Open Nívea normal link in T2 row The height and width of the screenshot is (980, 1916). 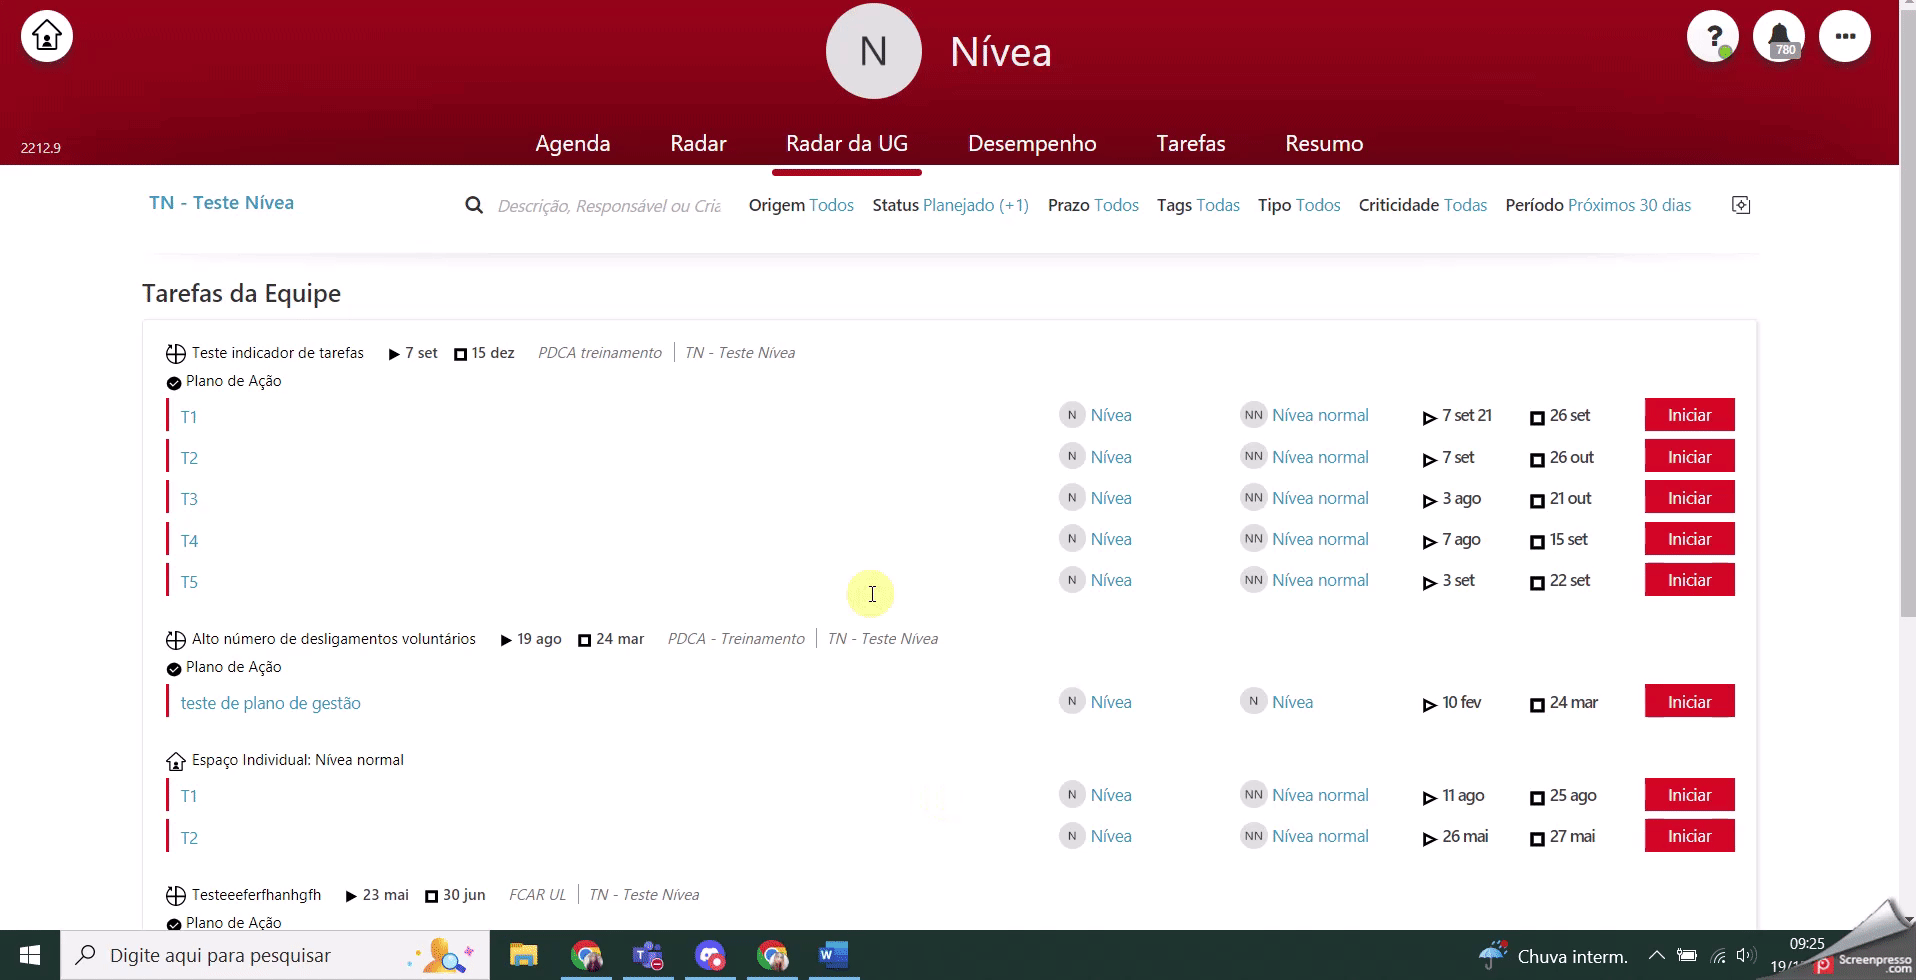[1320, 457]
